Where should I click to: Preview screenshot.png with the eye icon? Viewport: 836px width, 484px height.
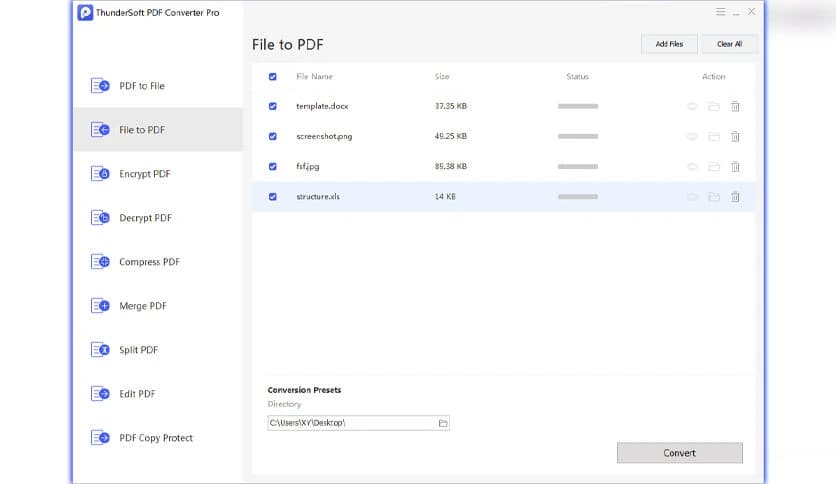coord(692,136)
